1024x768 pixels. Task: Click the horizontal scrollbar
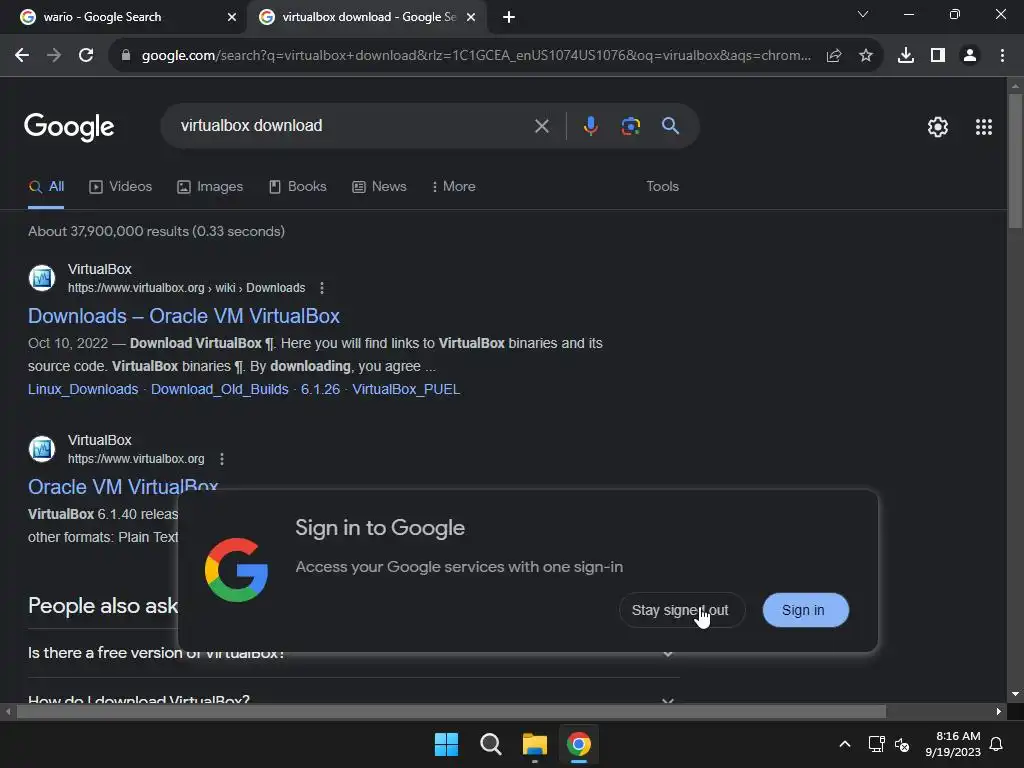click(x=451, y=711)
